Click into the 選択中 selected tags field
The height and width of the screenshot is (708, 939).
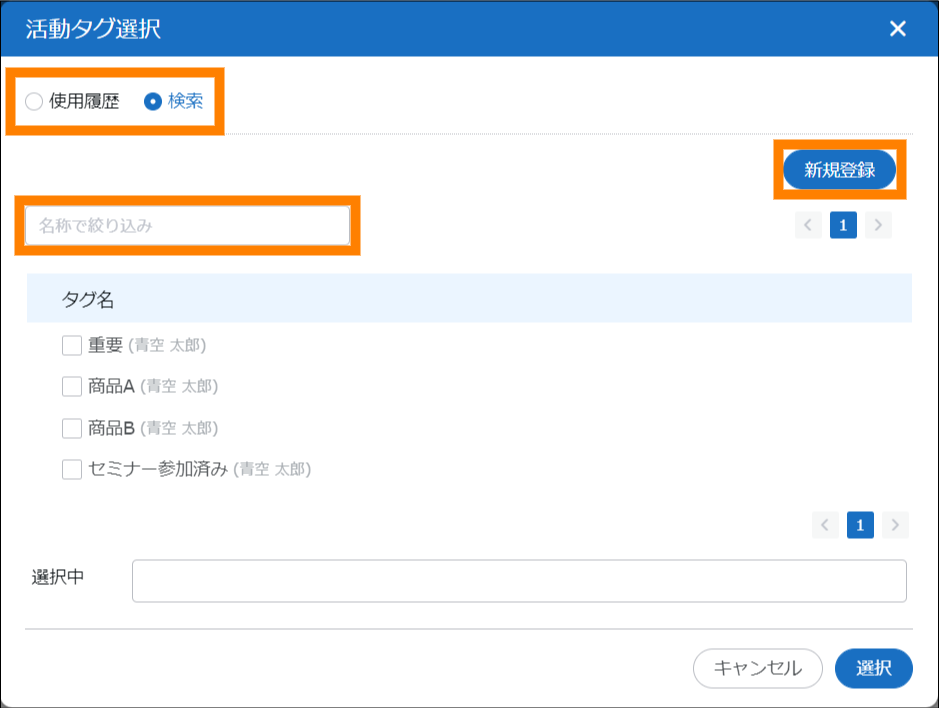click(519, 581)
